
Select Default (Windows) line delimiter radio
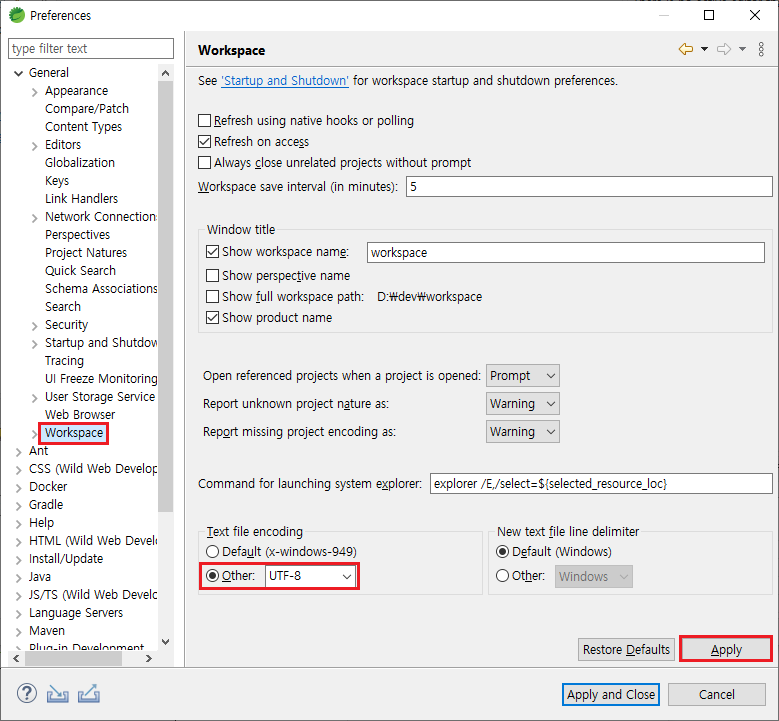tap(502, 552)
